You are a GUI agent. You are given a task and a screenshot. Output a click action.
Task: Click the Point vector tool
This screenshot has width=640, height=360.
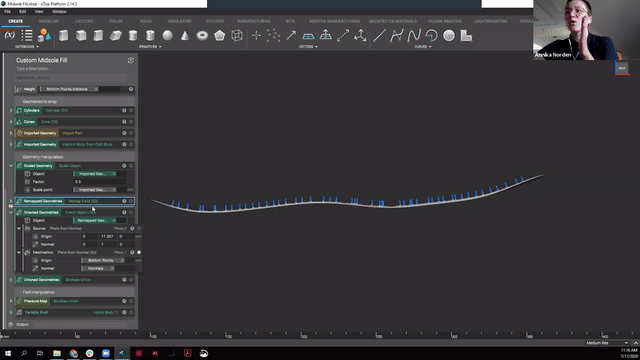point(256,36)
